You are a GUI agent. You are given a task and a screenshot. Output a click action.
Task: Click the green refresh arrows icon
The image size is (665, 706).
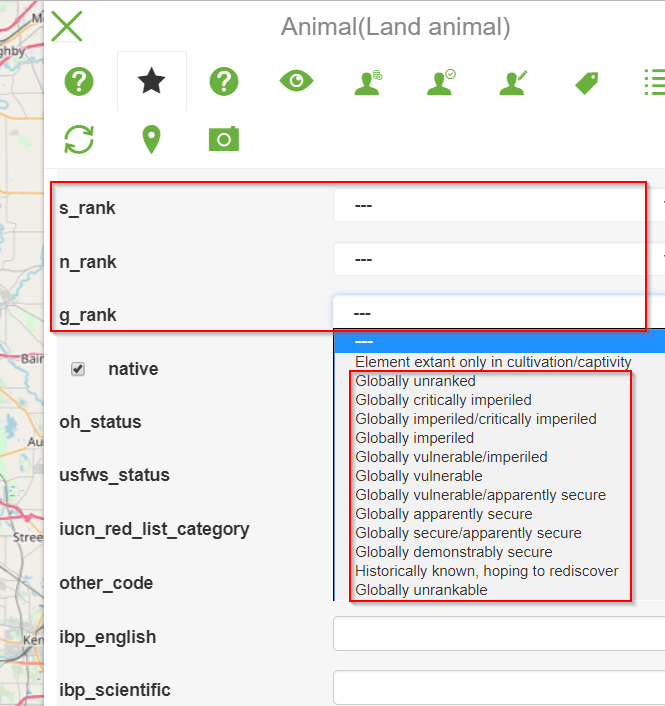tap(79, 140)
